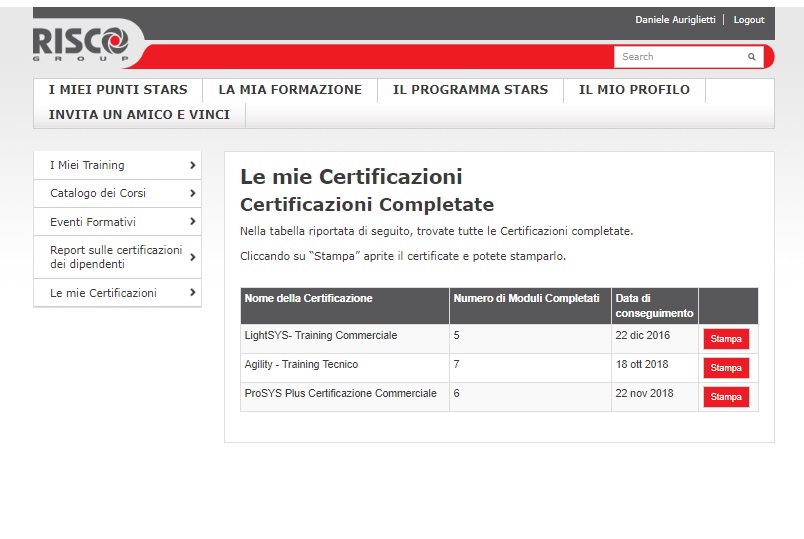Click chevron next to Eventi Formativi
The width and height of the screenshot is (804, 539).
point(193,222)
